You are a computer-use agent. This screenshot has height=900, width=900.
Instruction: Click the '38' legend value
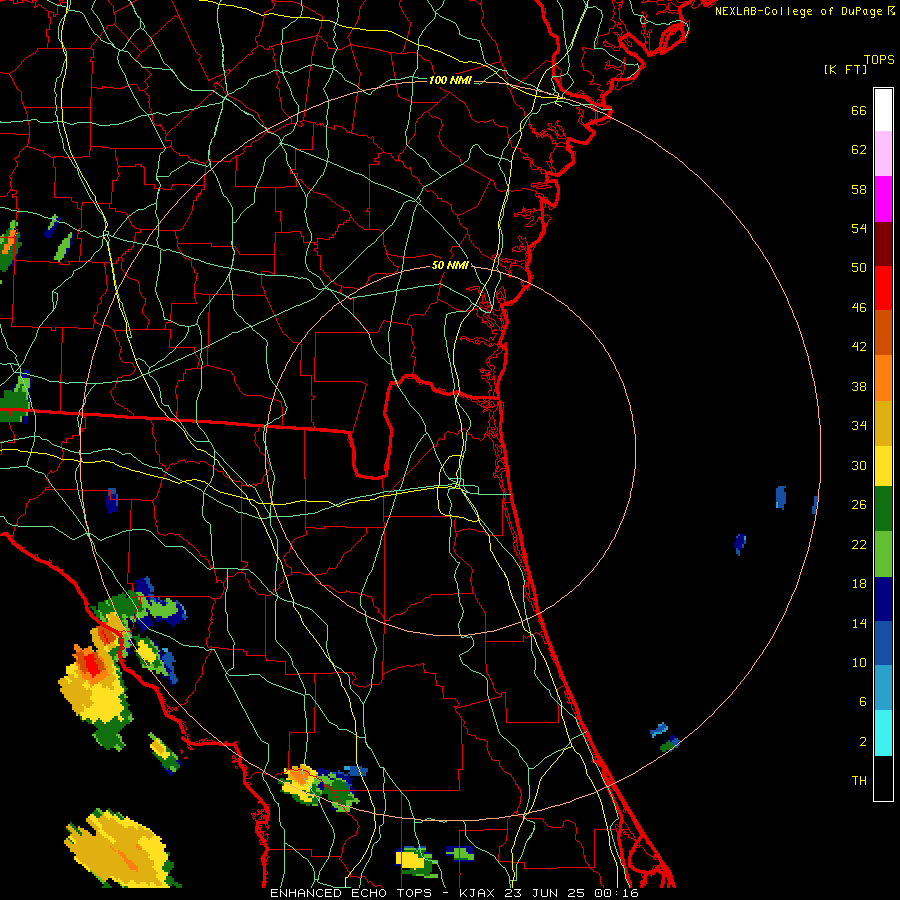pyautogui.click(x=859, y=386)
